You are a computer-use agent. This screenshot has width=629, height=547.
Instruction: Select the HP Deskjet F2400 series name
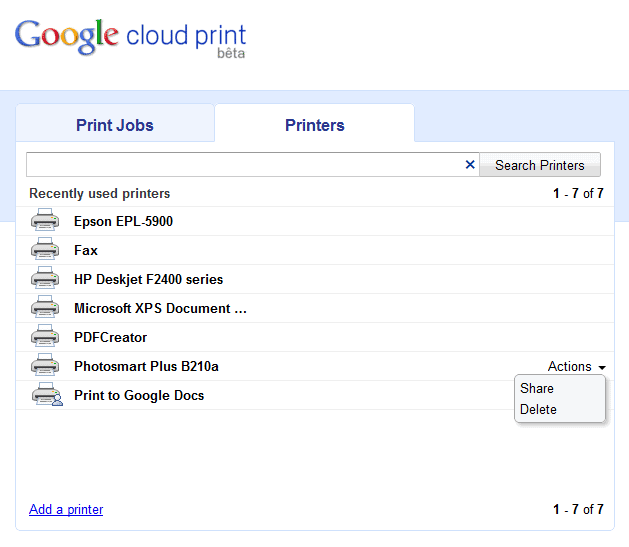148,279
